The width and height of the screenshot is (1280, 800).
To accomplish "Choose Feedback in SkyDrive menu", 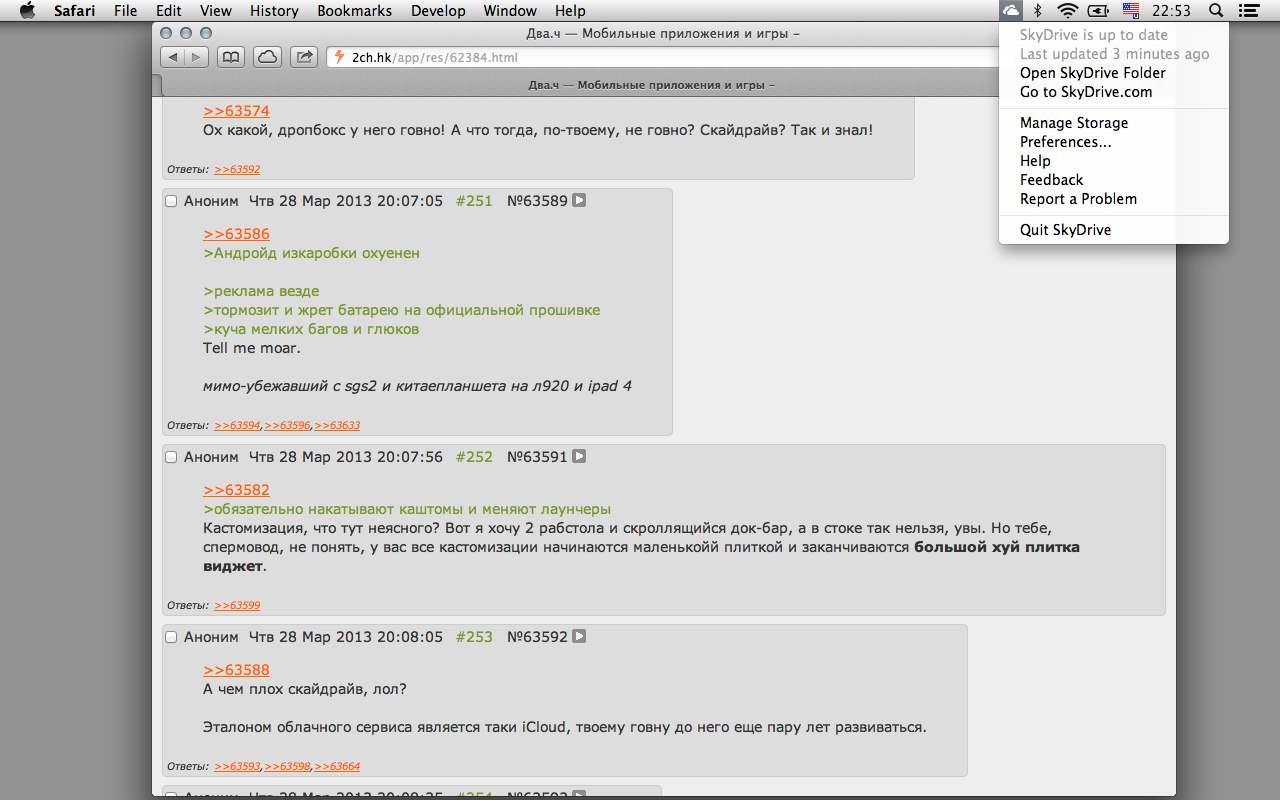I will (x=1113, y=180).
